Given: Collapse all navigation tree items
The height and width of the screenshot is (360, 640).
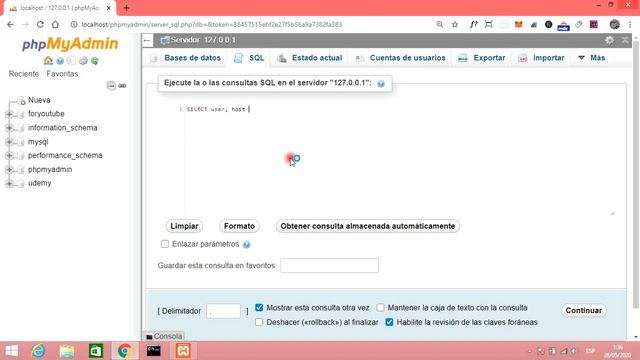Looking at the screenshot, I should (111, 85).
